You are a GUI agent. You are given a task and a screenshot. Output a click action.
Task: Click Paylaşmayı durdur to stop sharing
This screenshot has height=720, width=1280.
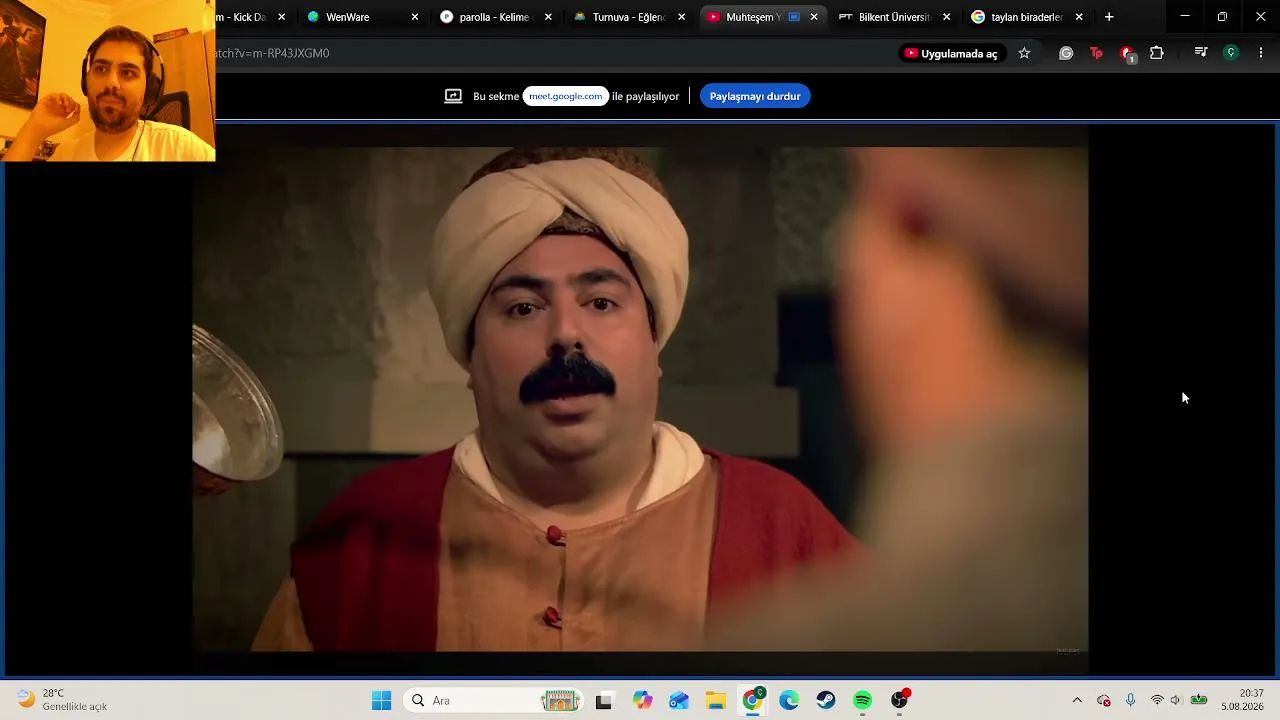pos(755,96)
